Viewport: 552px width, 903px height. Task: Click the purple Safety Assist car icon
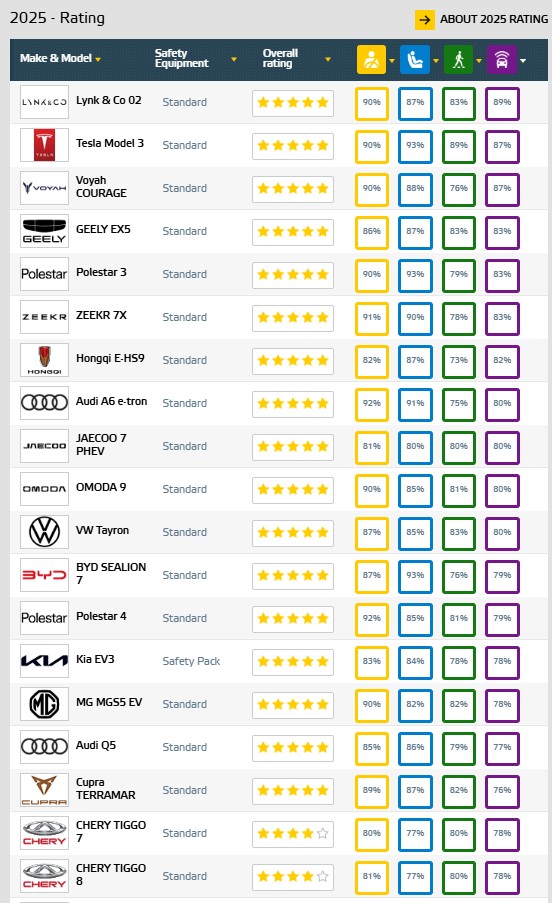point(502,60)
